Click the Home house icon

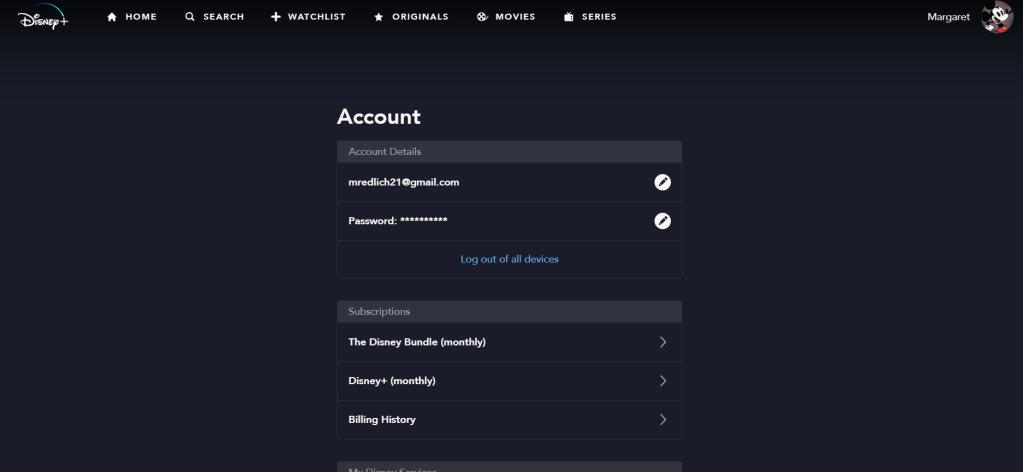tap(112, 17)
